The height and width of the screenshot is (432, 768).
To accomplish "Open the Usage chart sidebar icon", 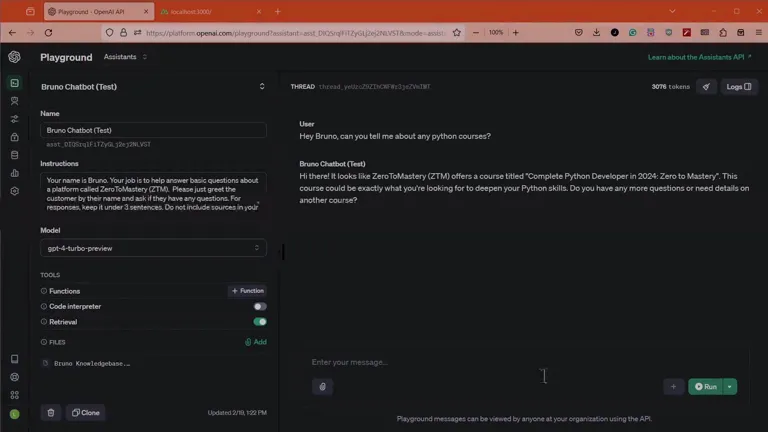I will (15, 173).
